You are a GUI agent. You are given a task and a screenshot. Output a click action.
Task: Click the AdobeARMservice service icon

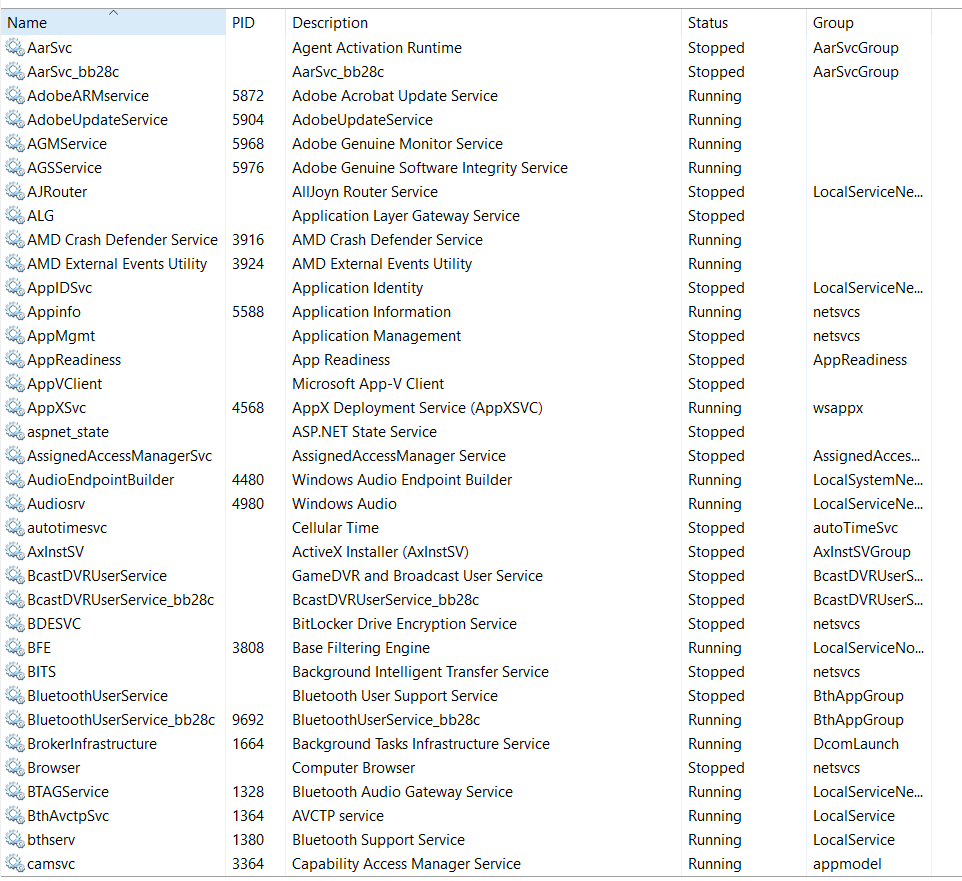click(x=15, y=95)
